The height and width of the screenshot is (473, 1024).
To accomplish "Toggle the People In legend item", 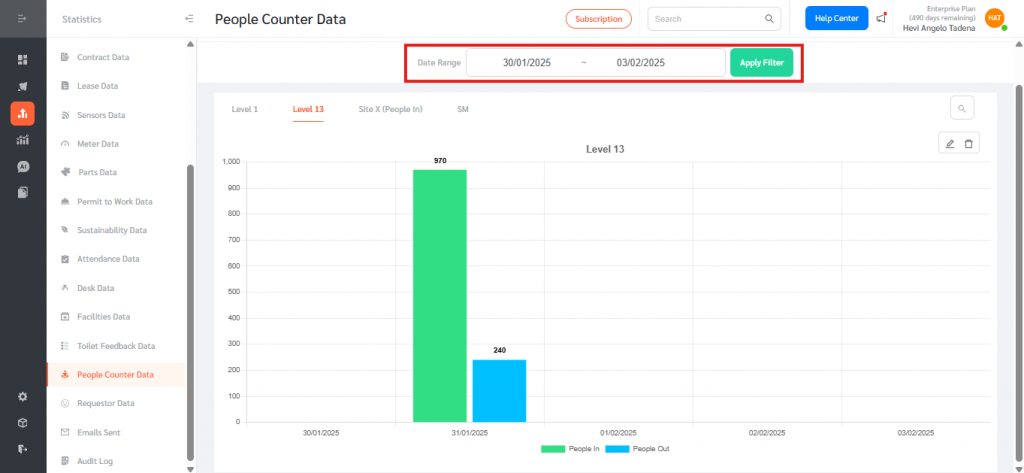I will (571, 449).
